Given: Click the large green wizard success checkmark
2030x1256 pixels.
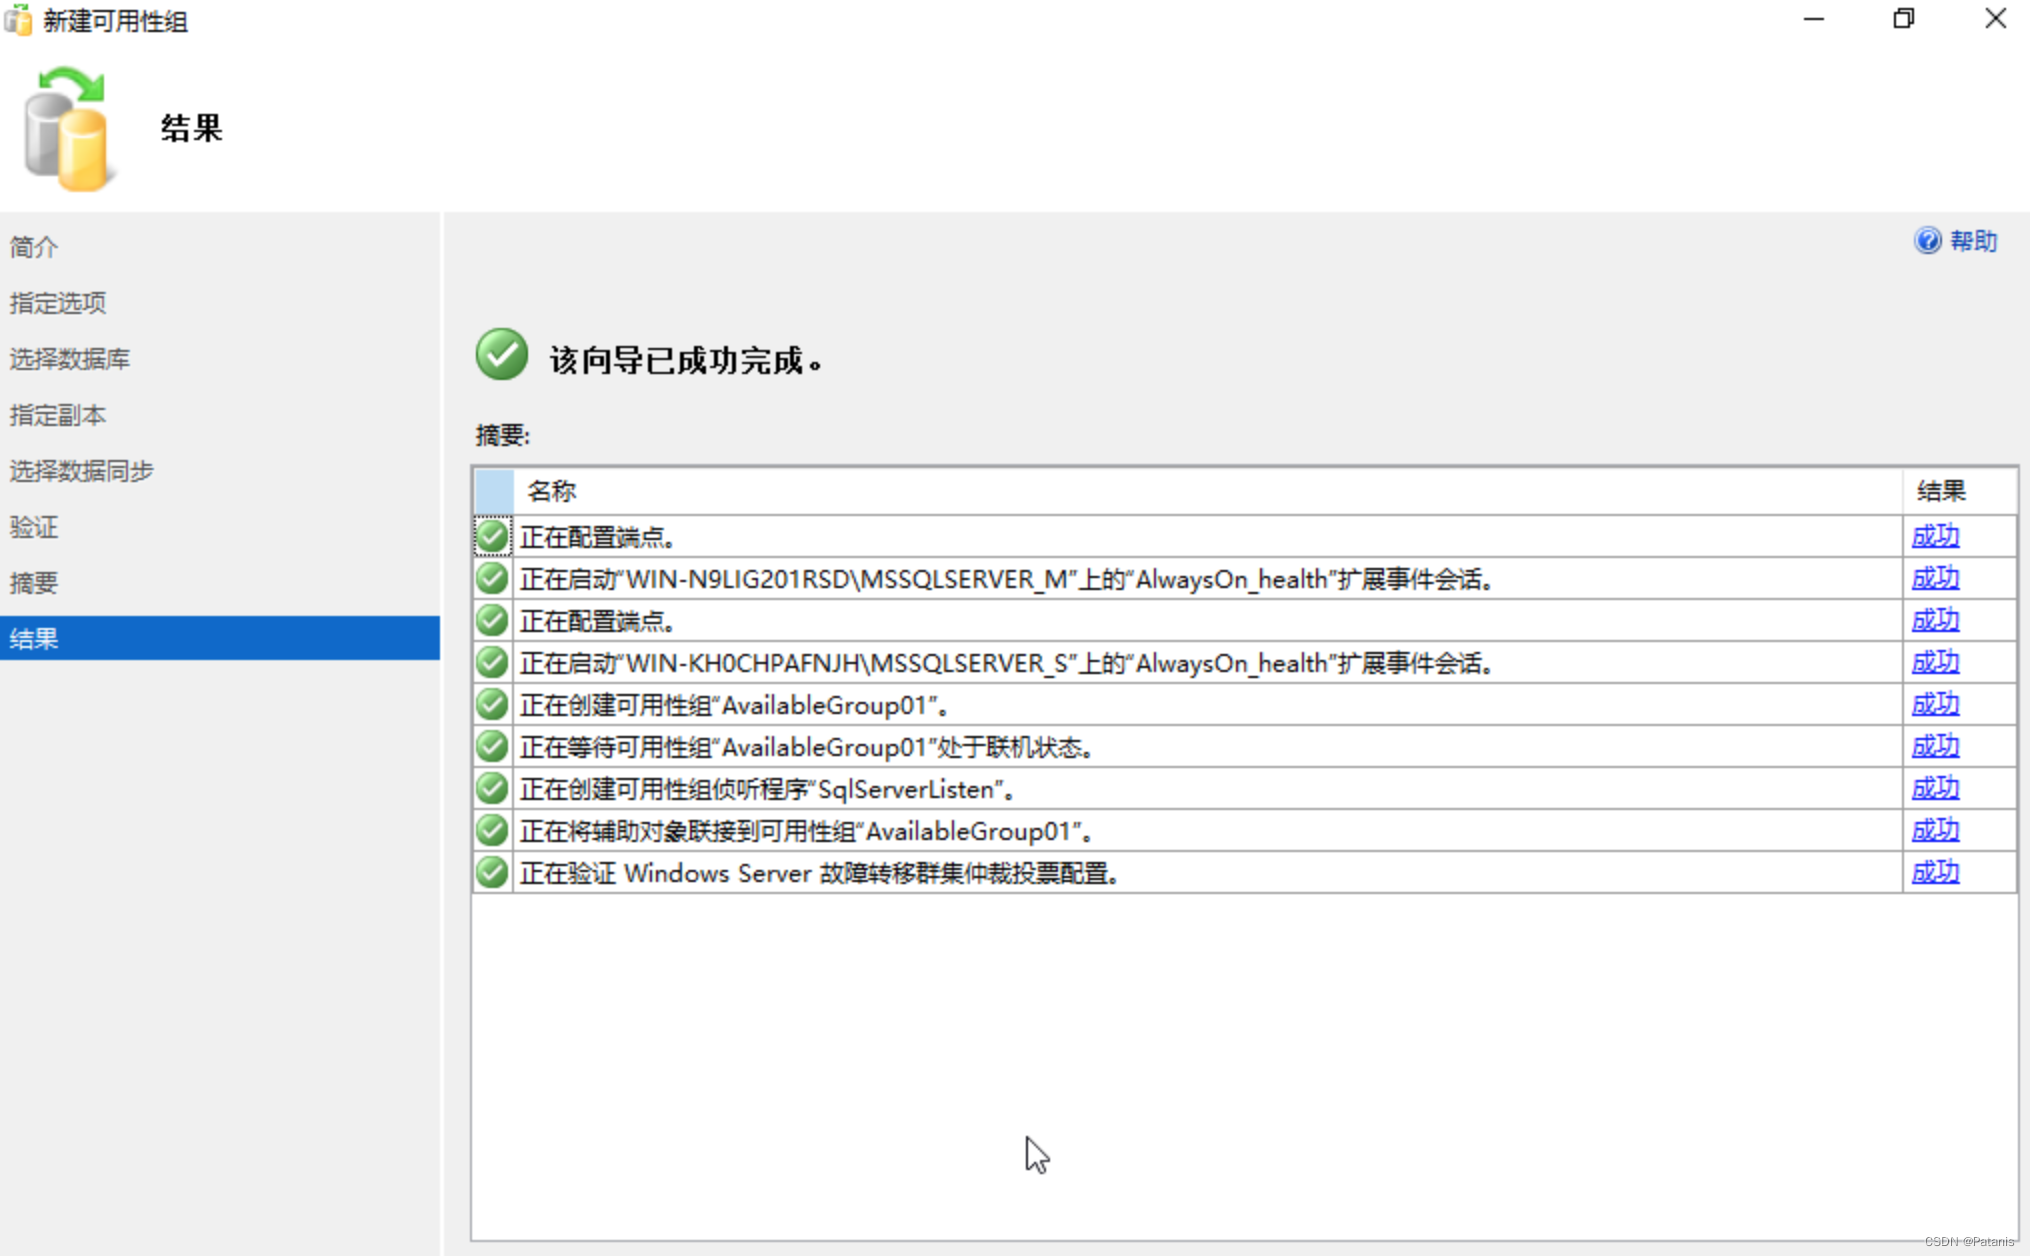Looking at the screenshot, I should coord(501,355).
